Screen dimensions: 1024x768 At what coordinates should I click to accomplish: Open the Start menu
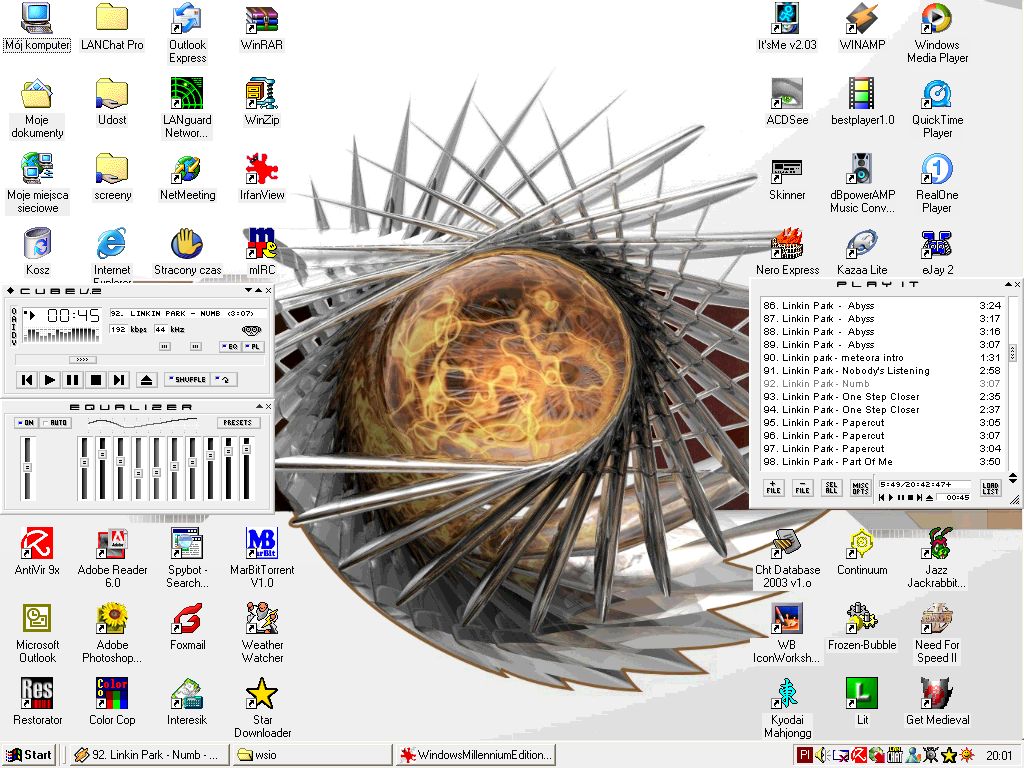pos(30,755)
